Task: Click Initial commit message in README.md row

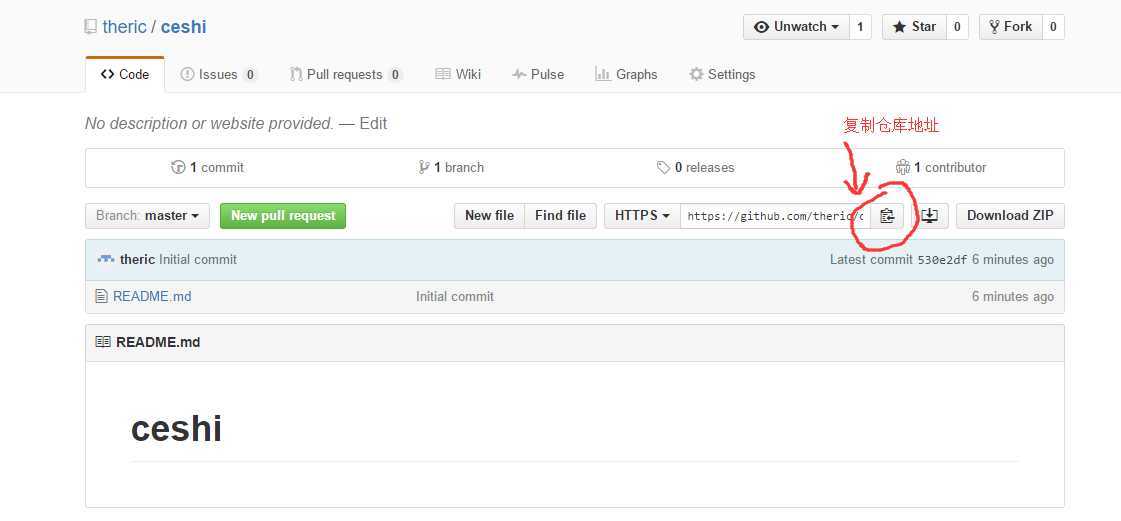Action: tap(455, 296)
